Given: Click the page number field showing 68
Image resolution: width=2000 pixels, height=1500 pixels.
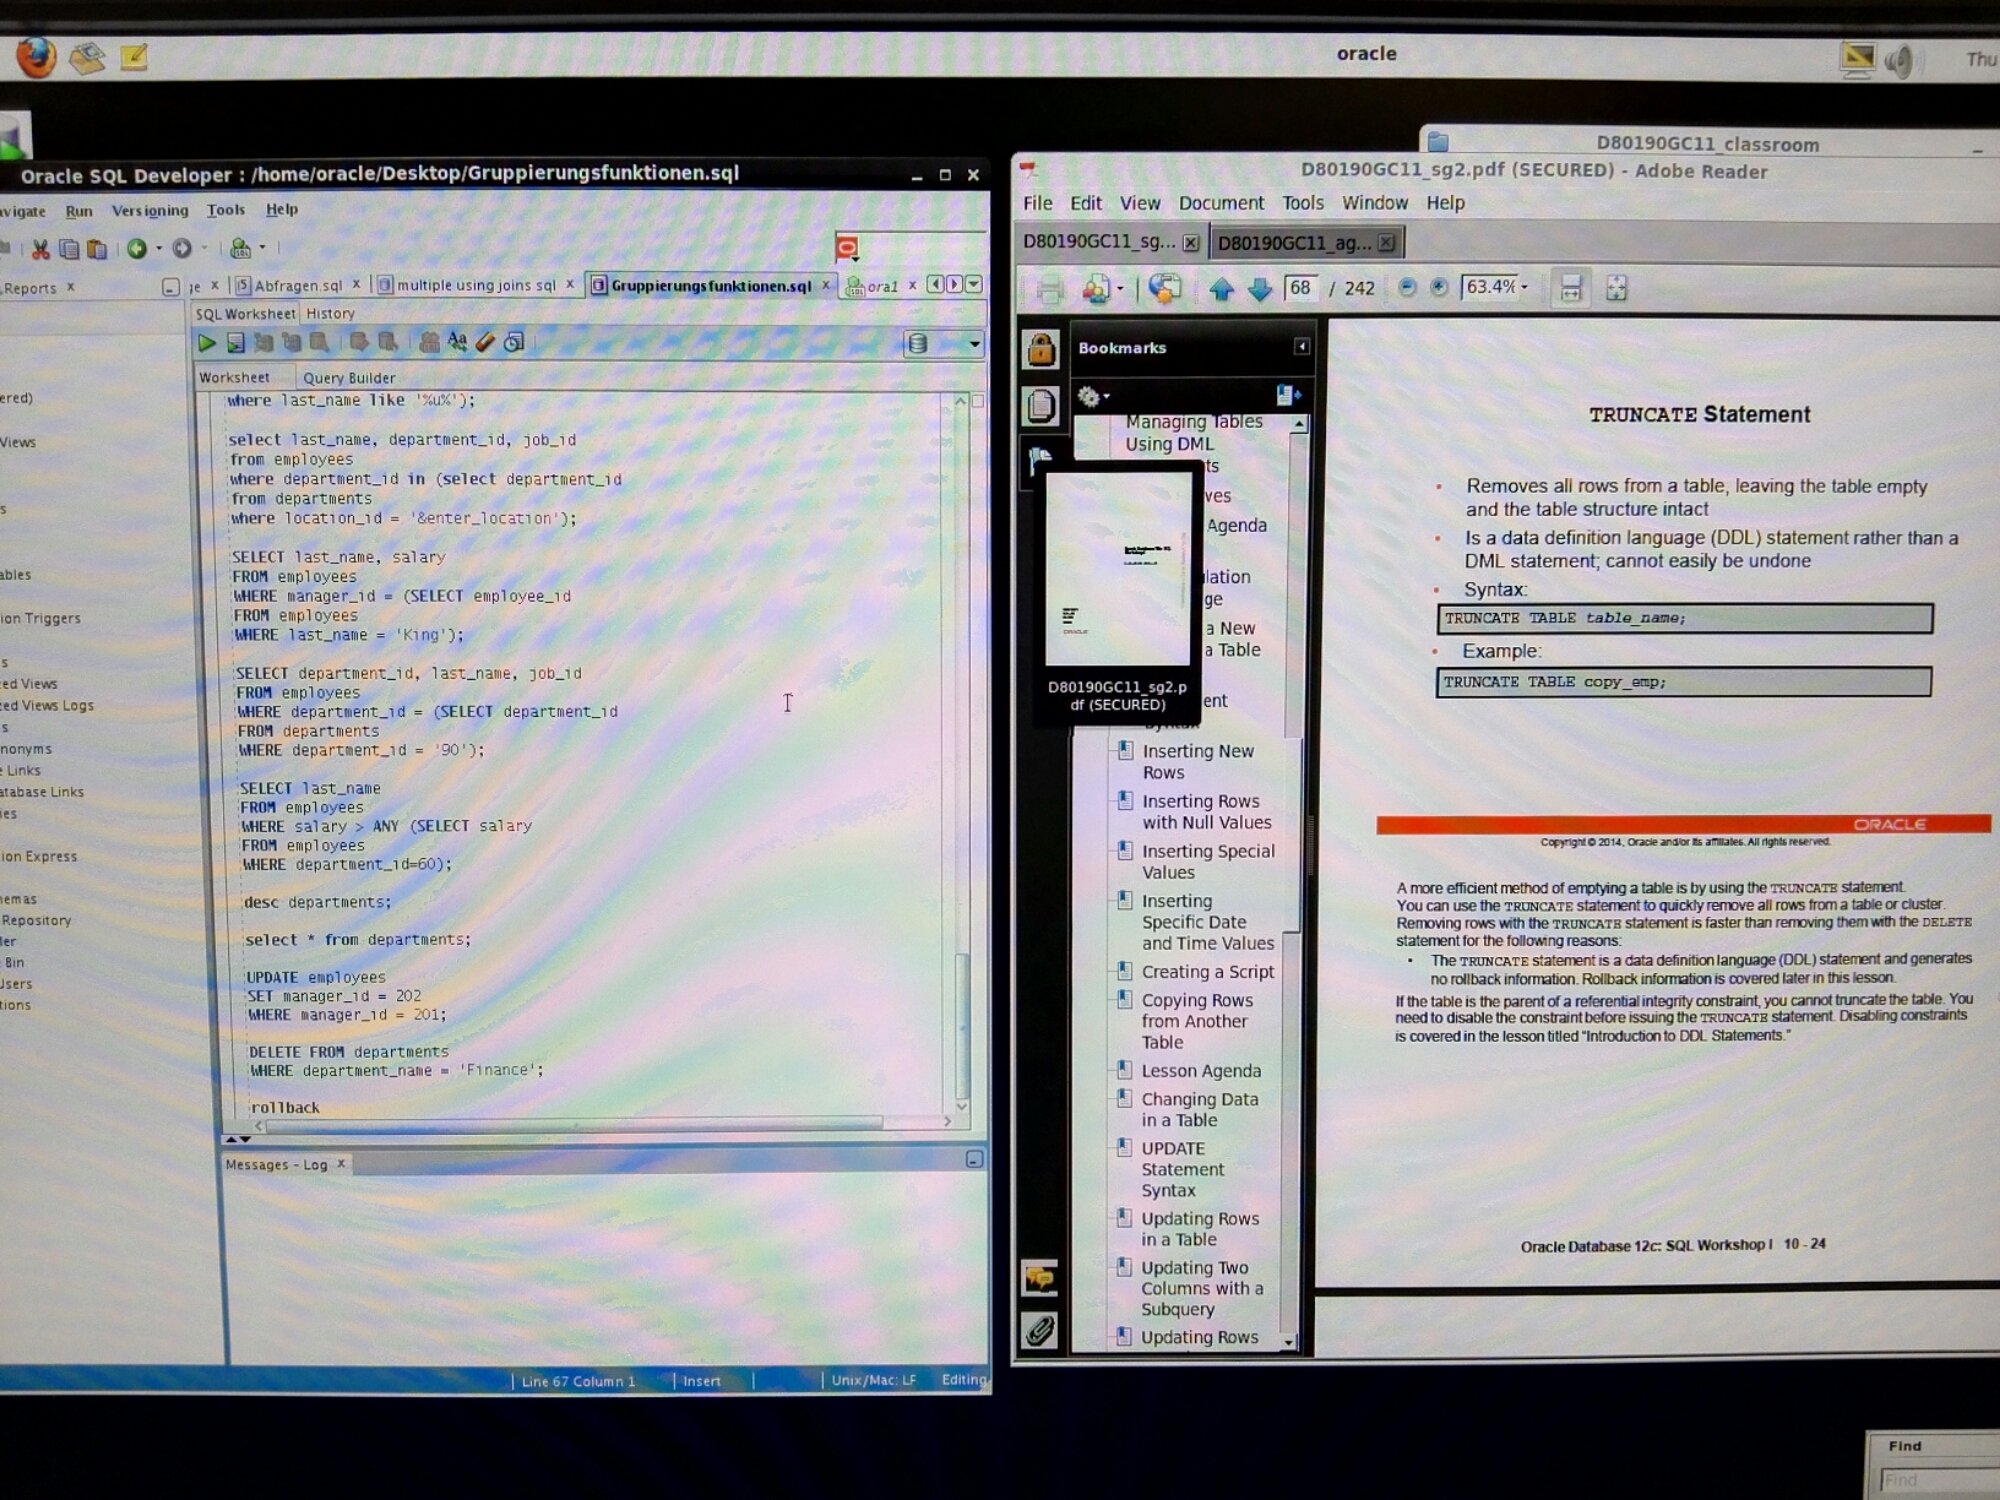Looking at the screenshot, I should (x=1301, y=288).
